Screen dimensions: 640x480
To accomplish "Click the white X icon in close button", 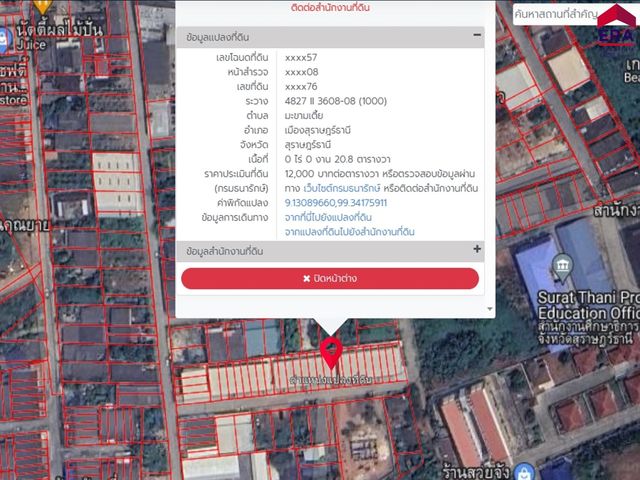I will tap(307, 278).
